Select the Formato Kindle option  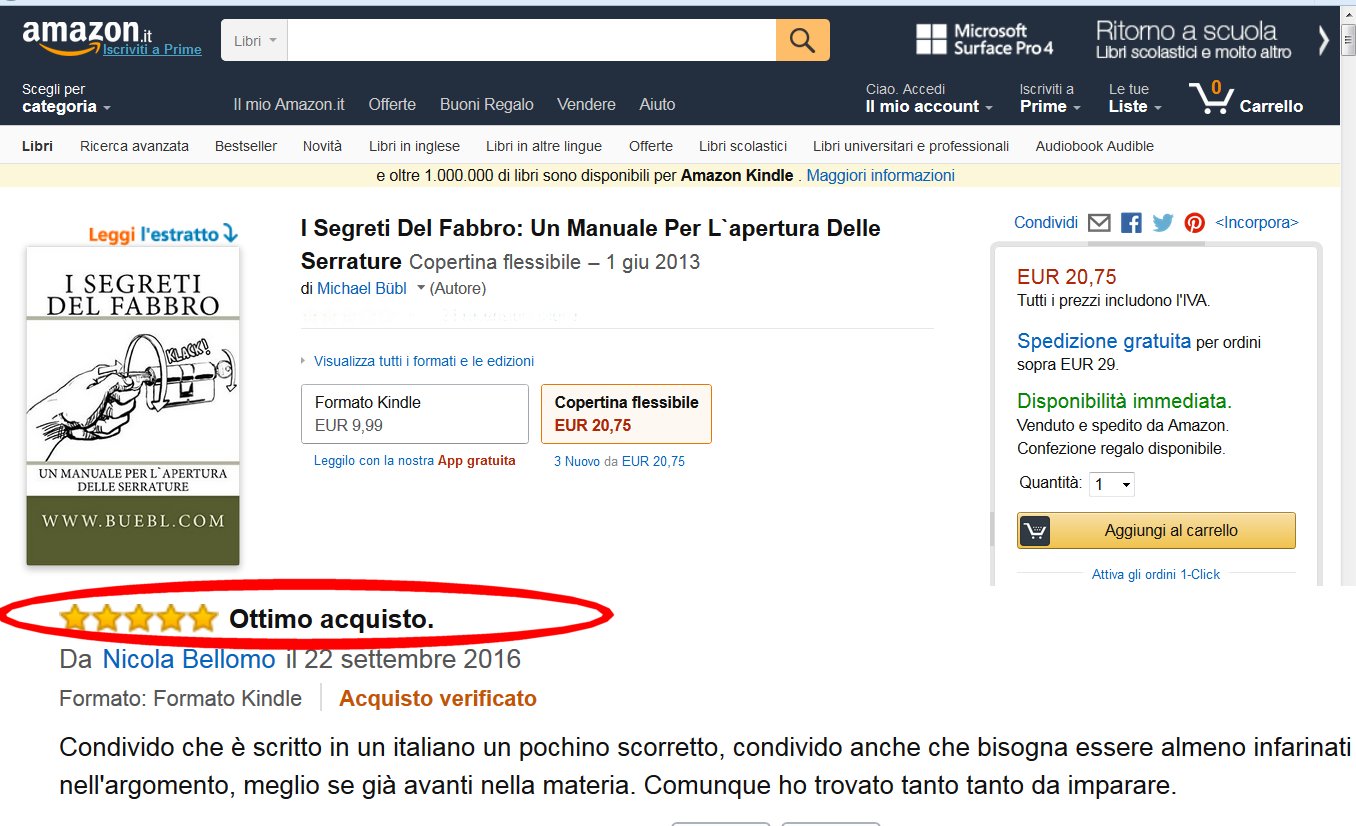[x=414, y=413]
